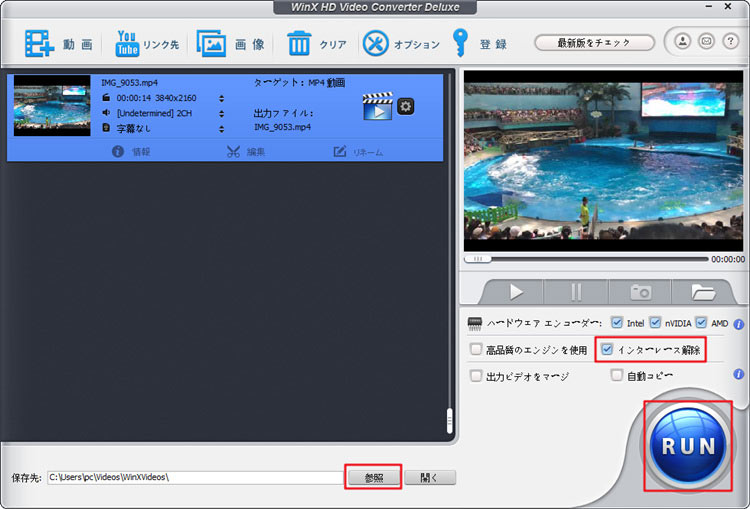The height and width of the screenshot is (509, 750).
Task: Select the IMG_9053.mp4 thumbnail in the list
Action: tap(52, 106)
